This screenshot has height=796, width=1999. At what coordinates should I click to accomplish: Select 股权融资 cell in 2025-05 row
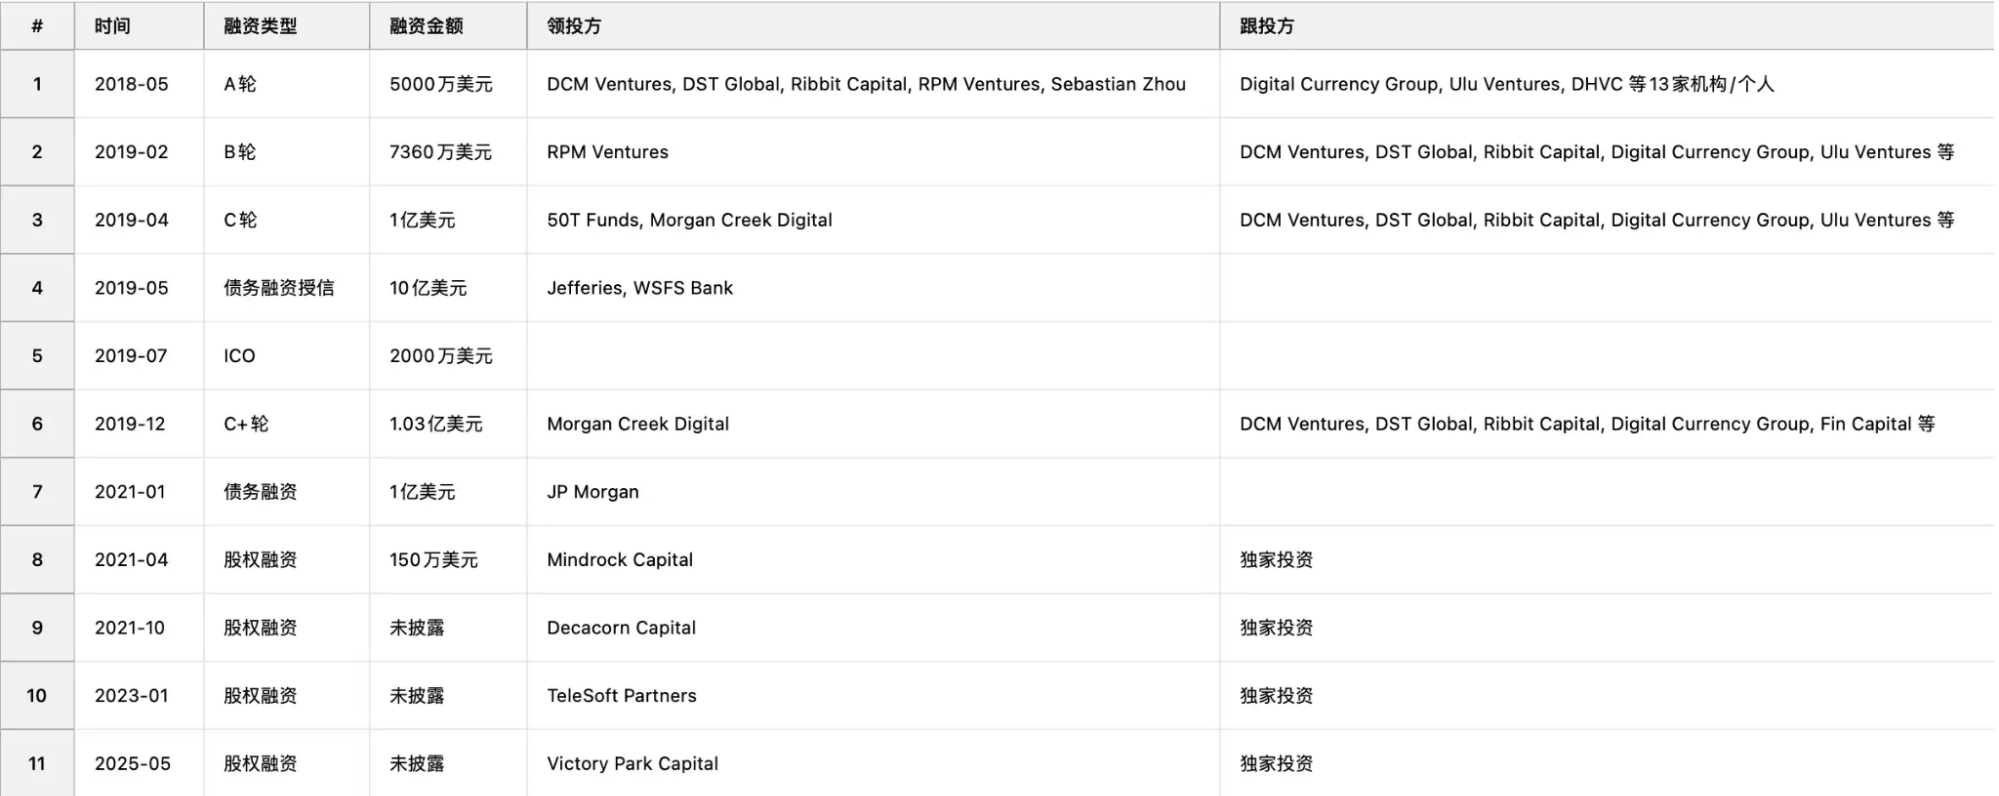pyautogui.click(x=287, y=763)
